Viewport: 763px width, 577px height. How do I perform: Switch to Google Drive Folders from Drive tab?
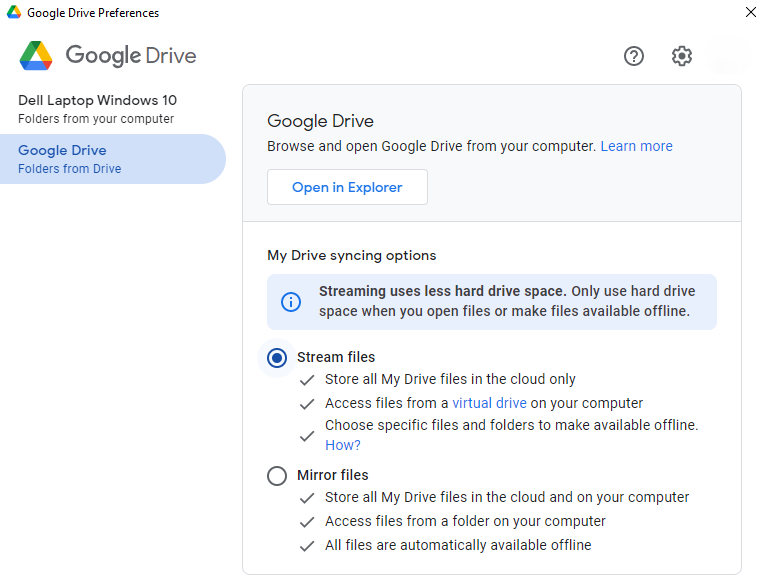[x=113, y=159]
